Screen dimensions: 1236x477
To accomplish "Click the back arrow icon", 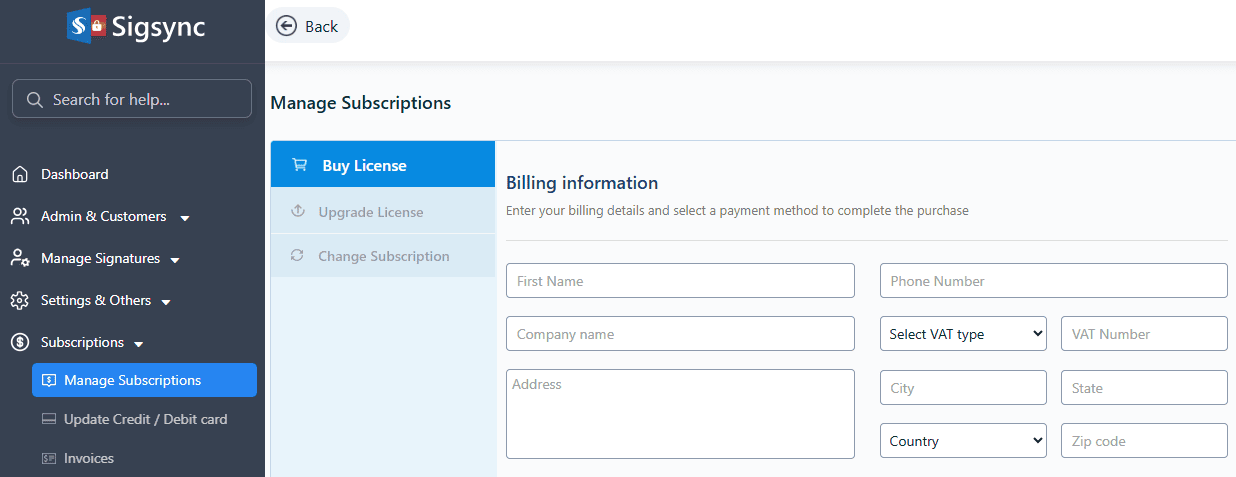I will pos(287,26).
